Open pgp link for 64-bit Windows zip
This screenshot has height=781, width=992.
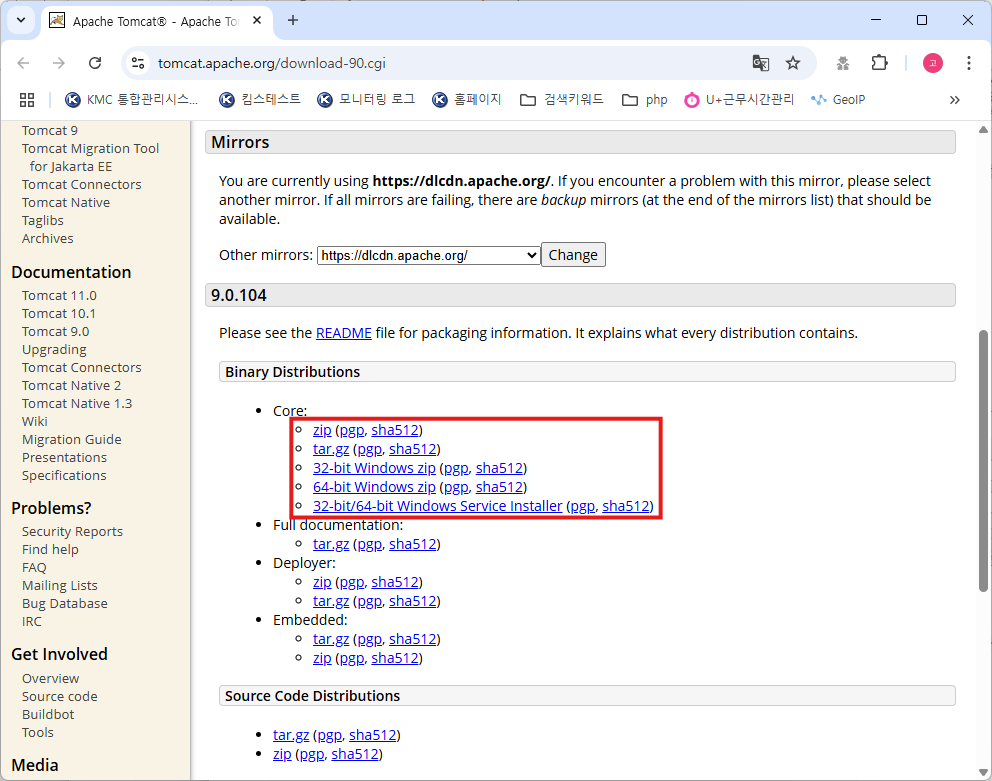pyautogui.click(x=456, y=487)
